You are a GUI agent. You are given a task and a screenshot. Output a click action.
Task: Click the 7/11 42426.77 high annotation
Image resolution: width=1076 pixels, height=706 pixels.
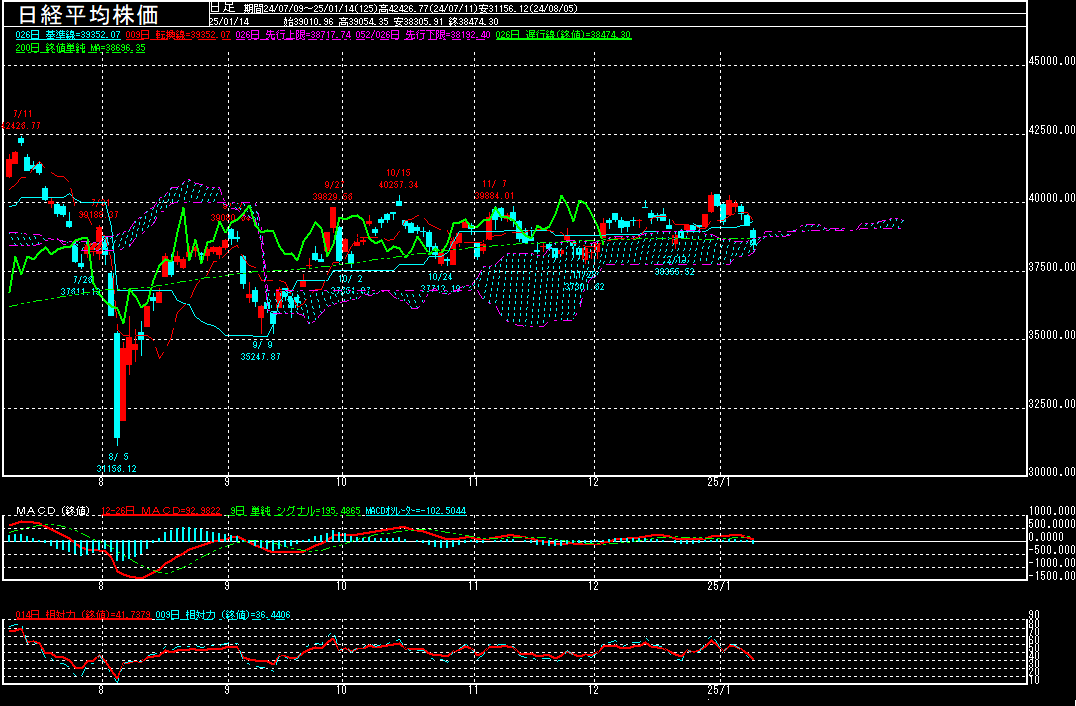pyautogui.click(x=21, y=120)
